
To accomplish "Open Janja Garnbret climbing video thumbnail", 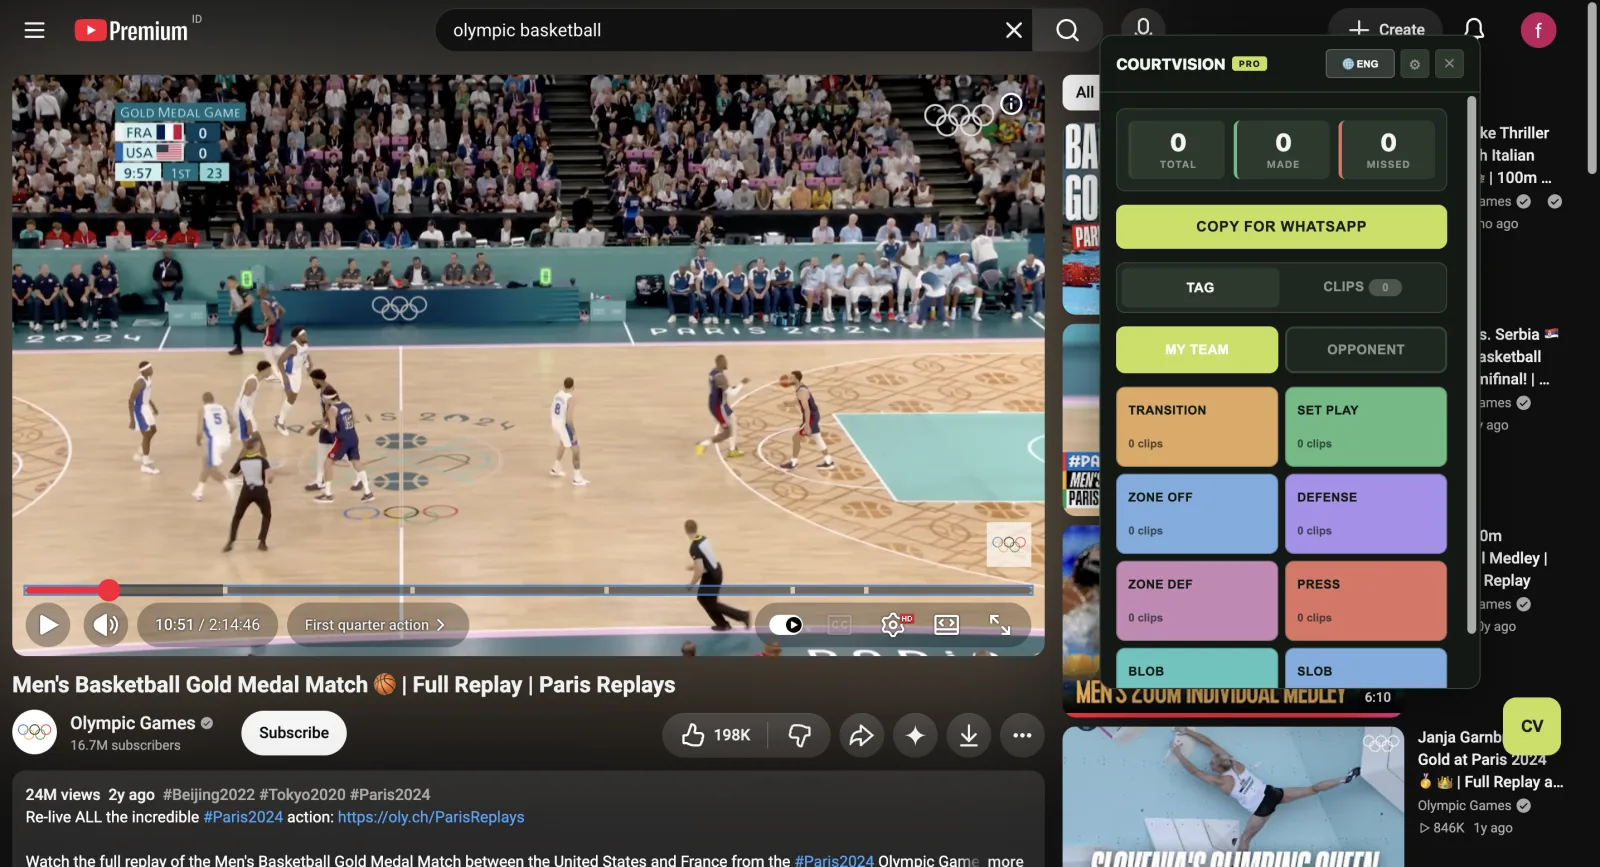I will click(x=1233, y=797).
